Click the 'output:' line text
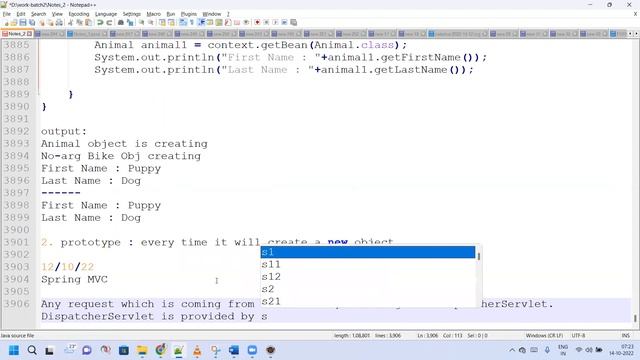The image size is (640, 360). [64, 131]
